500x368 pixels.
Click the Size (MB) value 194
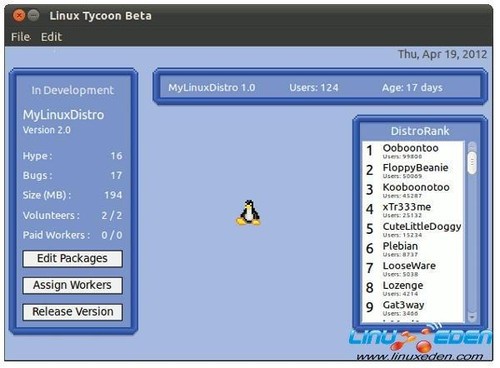[113, 195]
